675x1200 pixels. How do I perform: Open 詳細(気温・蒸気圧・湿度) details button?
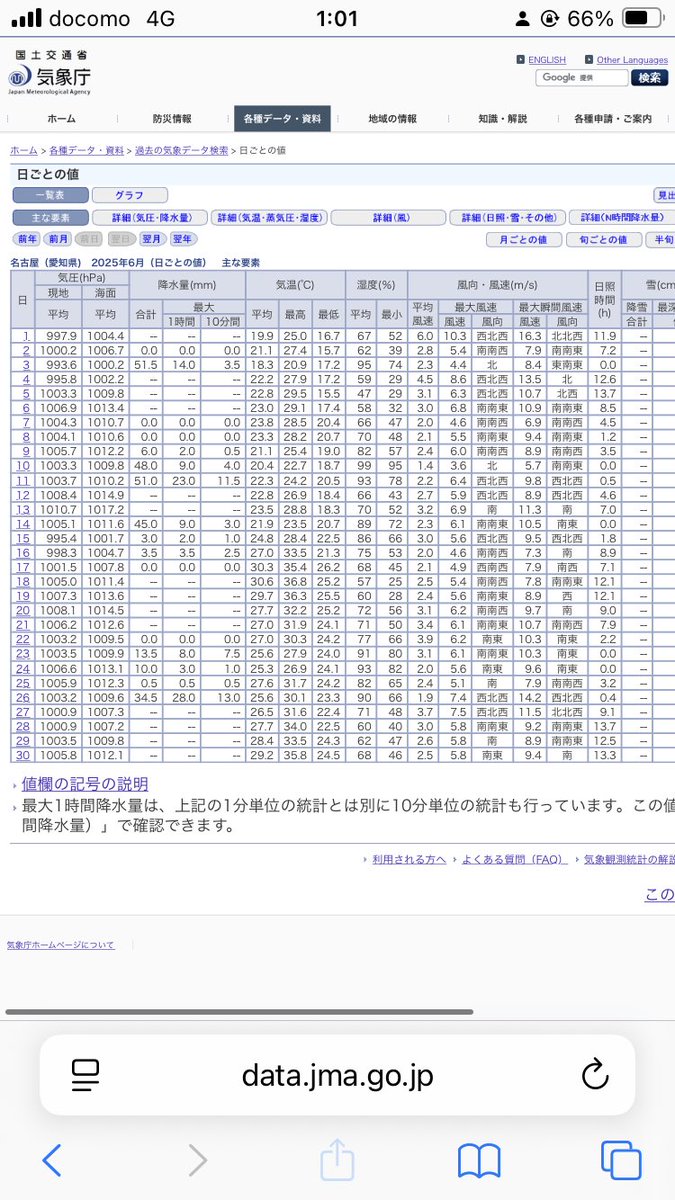tap(270, 218)
